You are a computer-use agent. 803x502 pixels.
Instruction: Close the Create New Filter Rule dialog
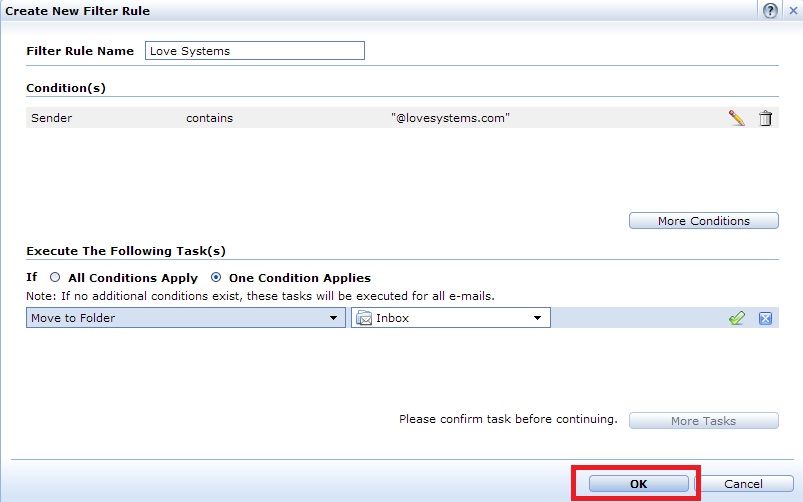click(793, 10)
